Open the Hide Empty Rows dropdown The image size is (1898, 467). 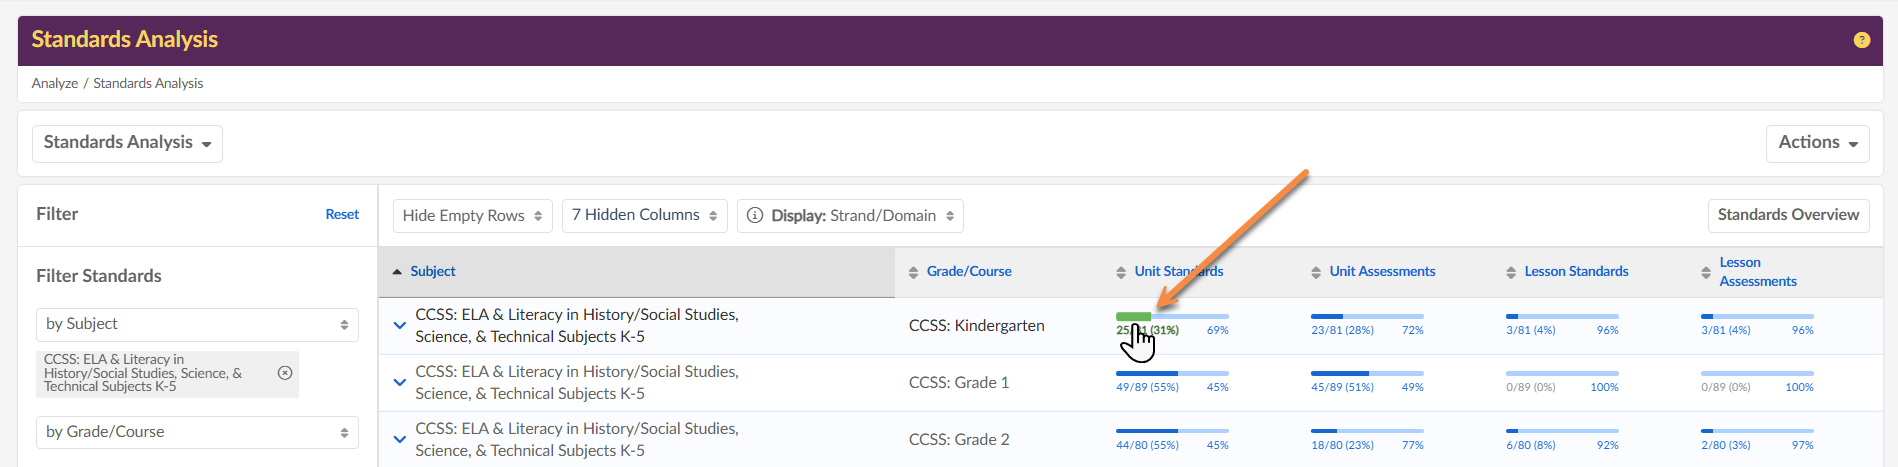tap(472, 216)
